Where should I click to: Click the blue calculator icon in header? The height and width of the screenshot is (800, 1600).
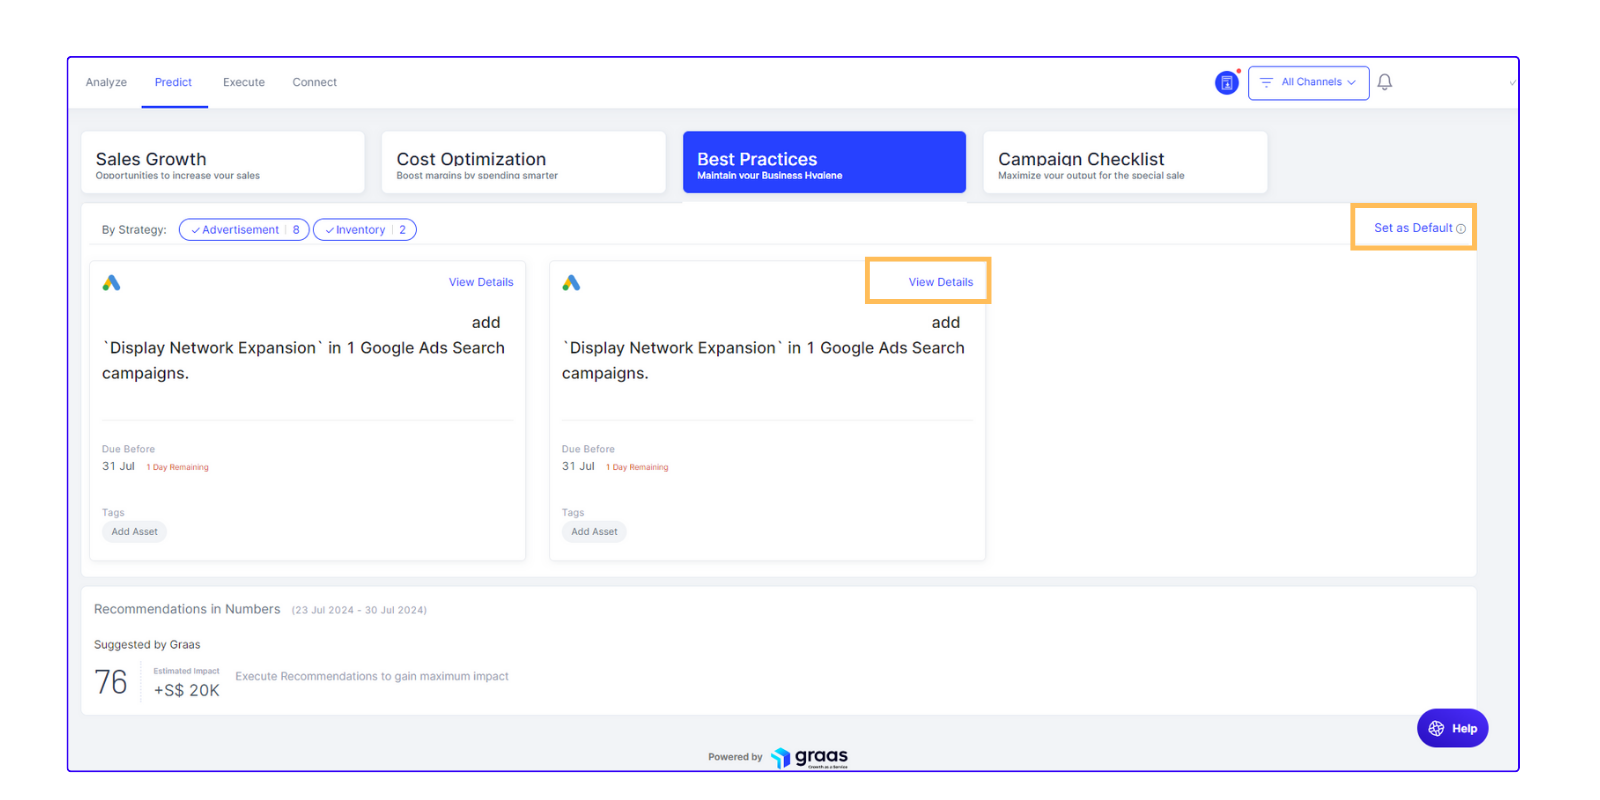pos(1227,83)
